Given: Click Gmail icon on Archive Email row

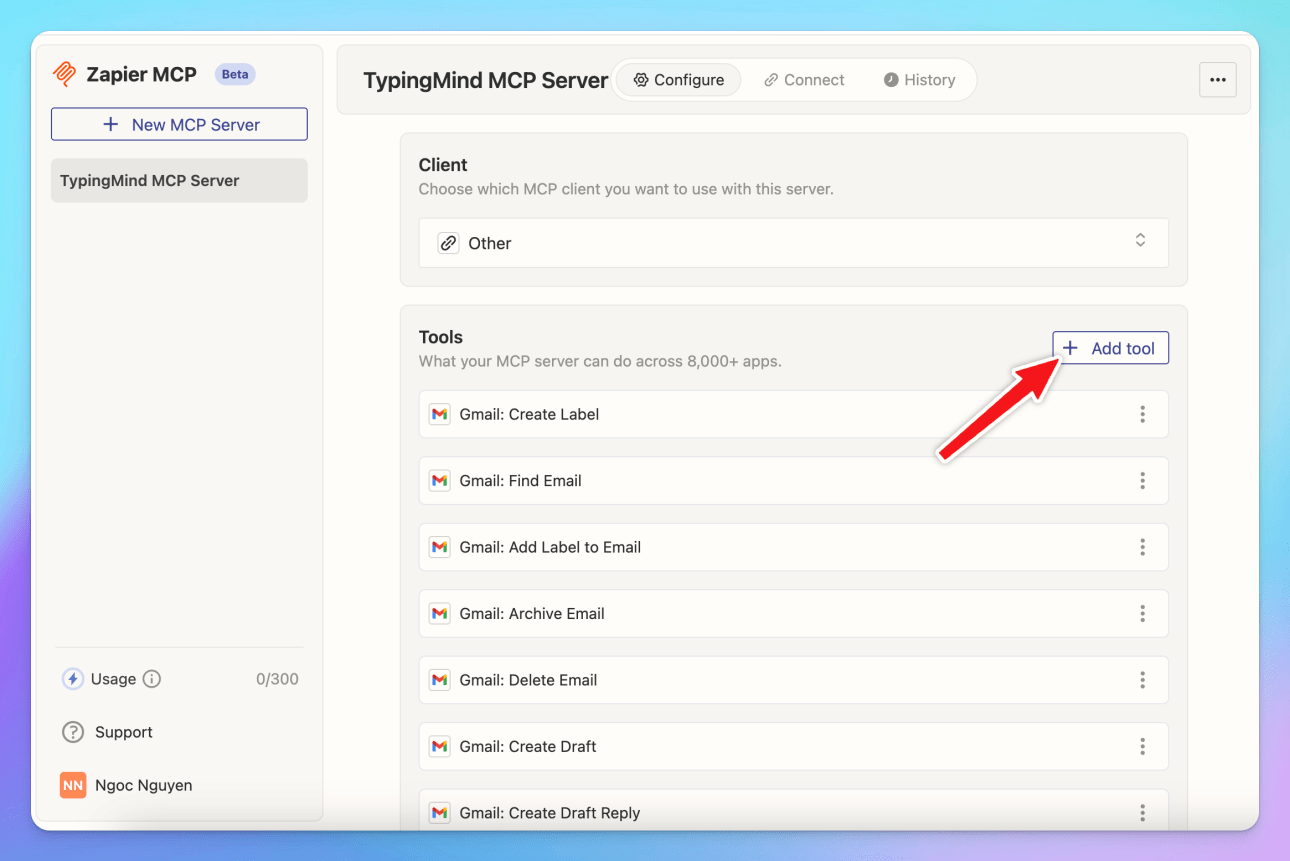Looking at the screenshot, I should click(x=439, y=614).
